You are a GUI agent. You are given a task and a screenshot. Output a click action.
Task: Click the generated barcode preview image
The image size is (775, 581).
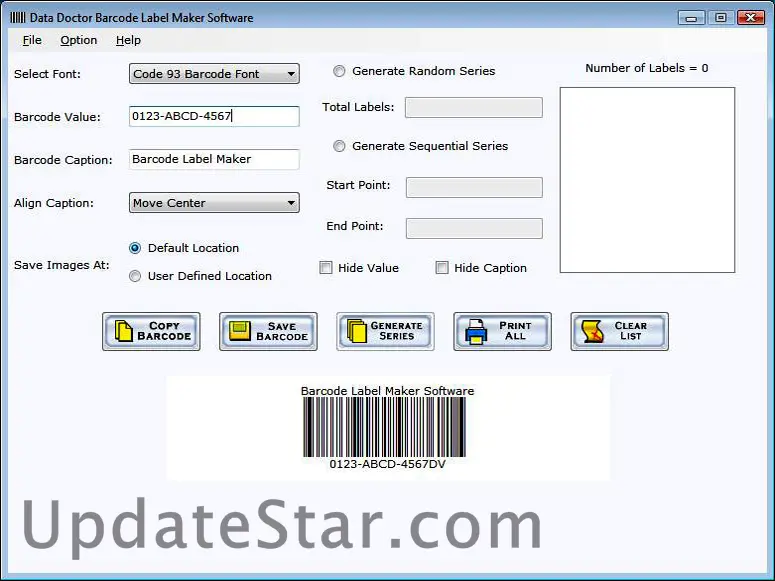tap(385, 427)
